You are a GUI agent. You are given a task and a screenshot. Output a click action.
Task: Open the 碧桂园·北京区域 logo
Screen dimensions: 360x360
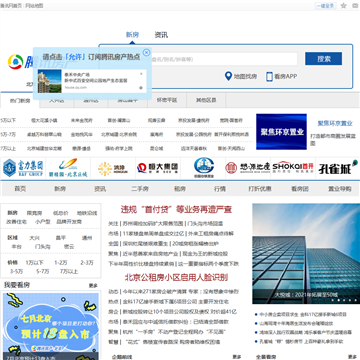pyautogui.click(x=68, y=168)
